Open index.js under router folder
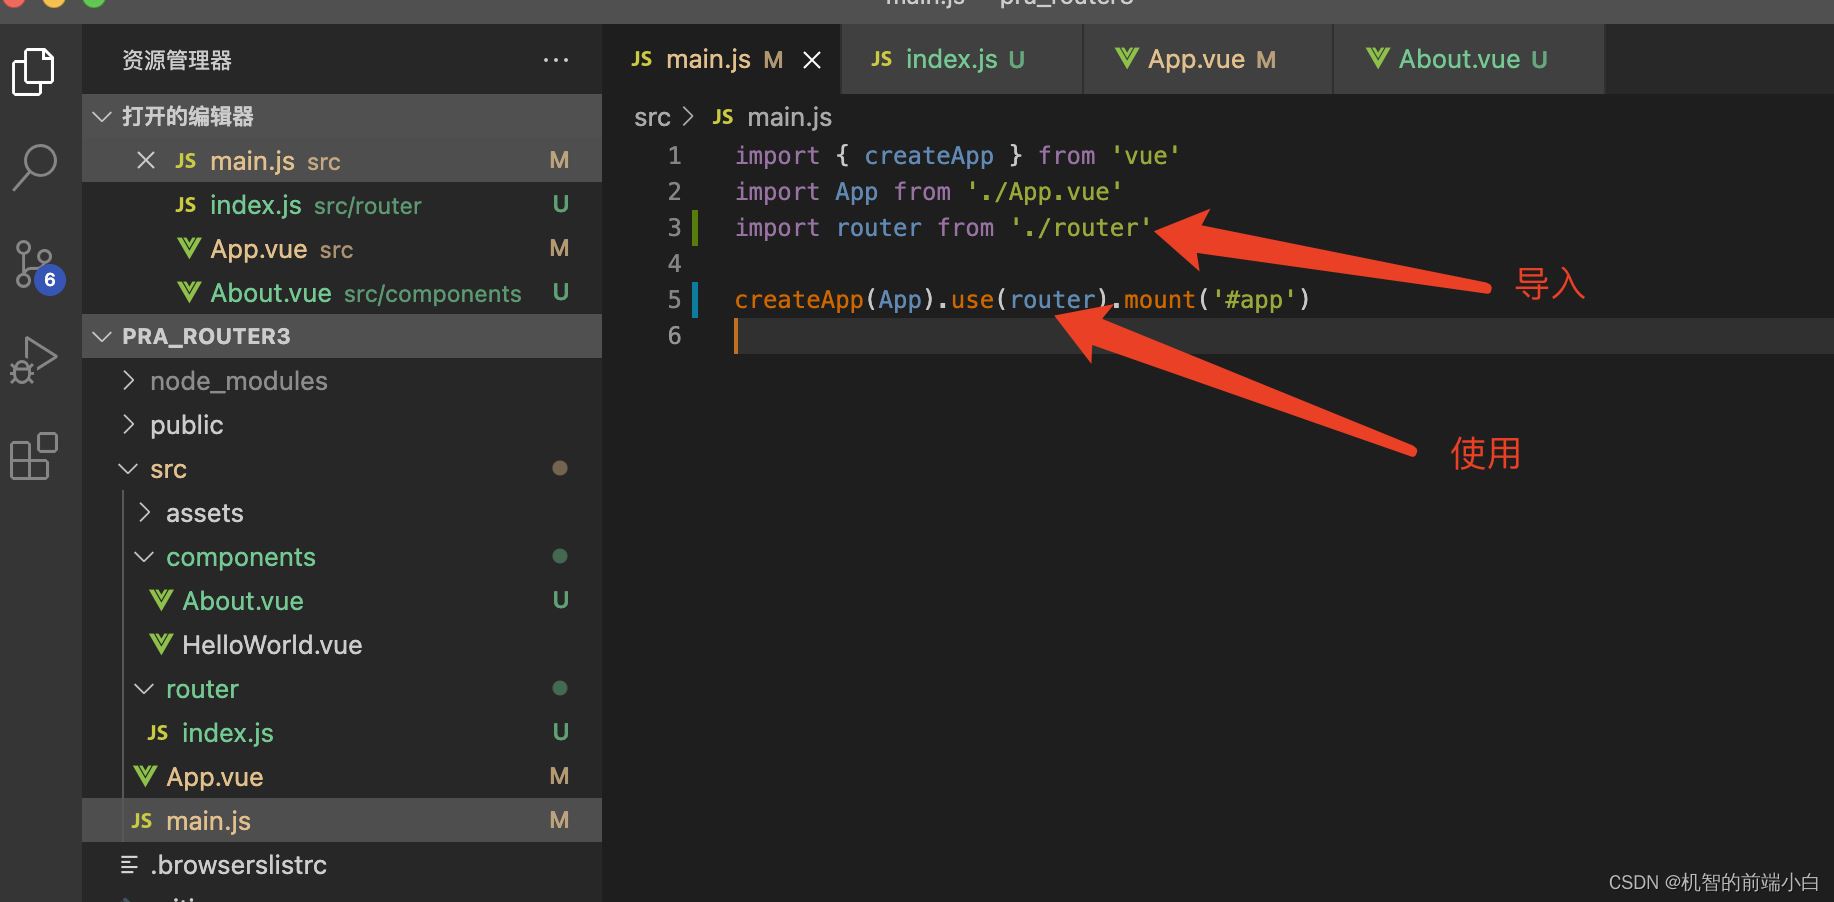Image resolution: width=1834 pixels, height=902 pixels. pos(342,733)
